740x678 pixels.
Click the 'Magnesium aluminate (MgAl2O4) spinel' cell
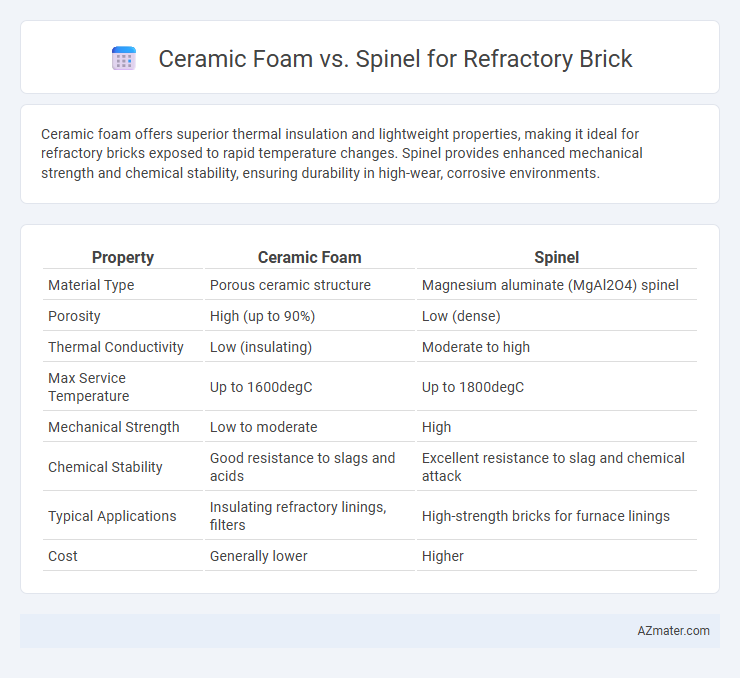click(550, 285)
